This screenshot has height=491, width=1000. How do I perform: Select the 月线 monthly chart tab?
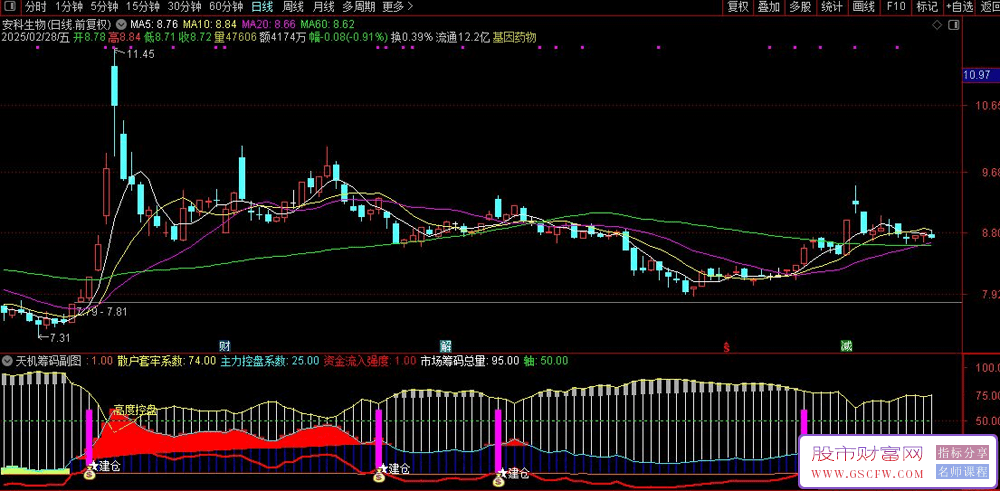pos(324,7)
